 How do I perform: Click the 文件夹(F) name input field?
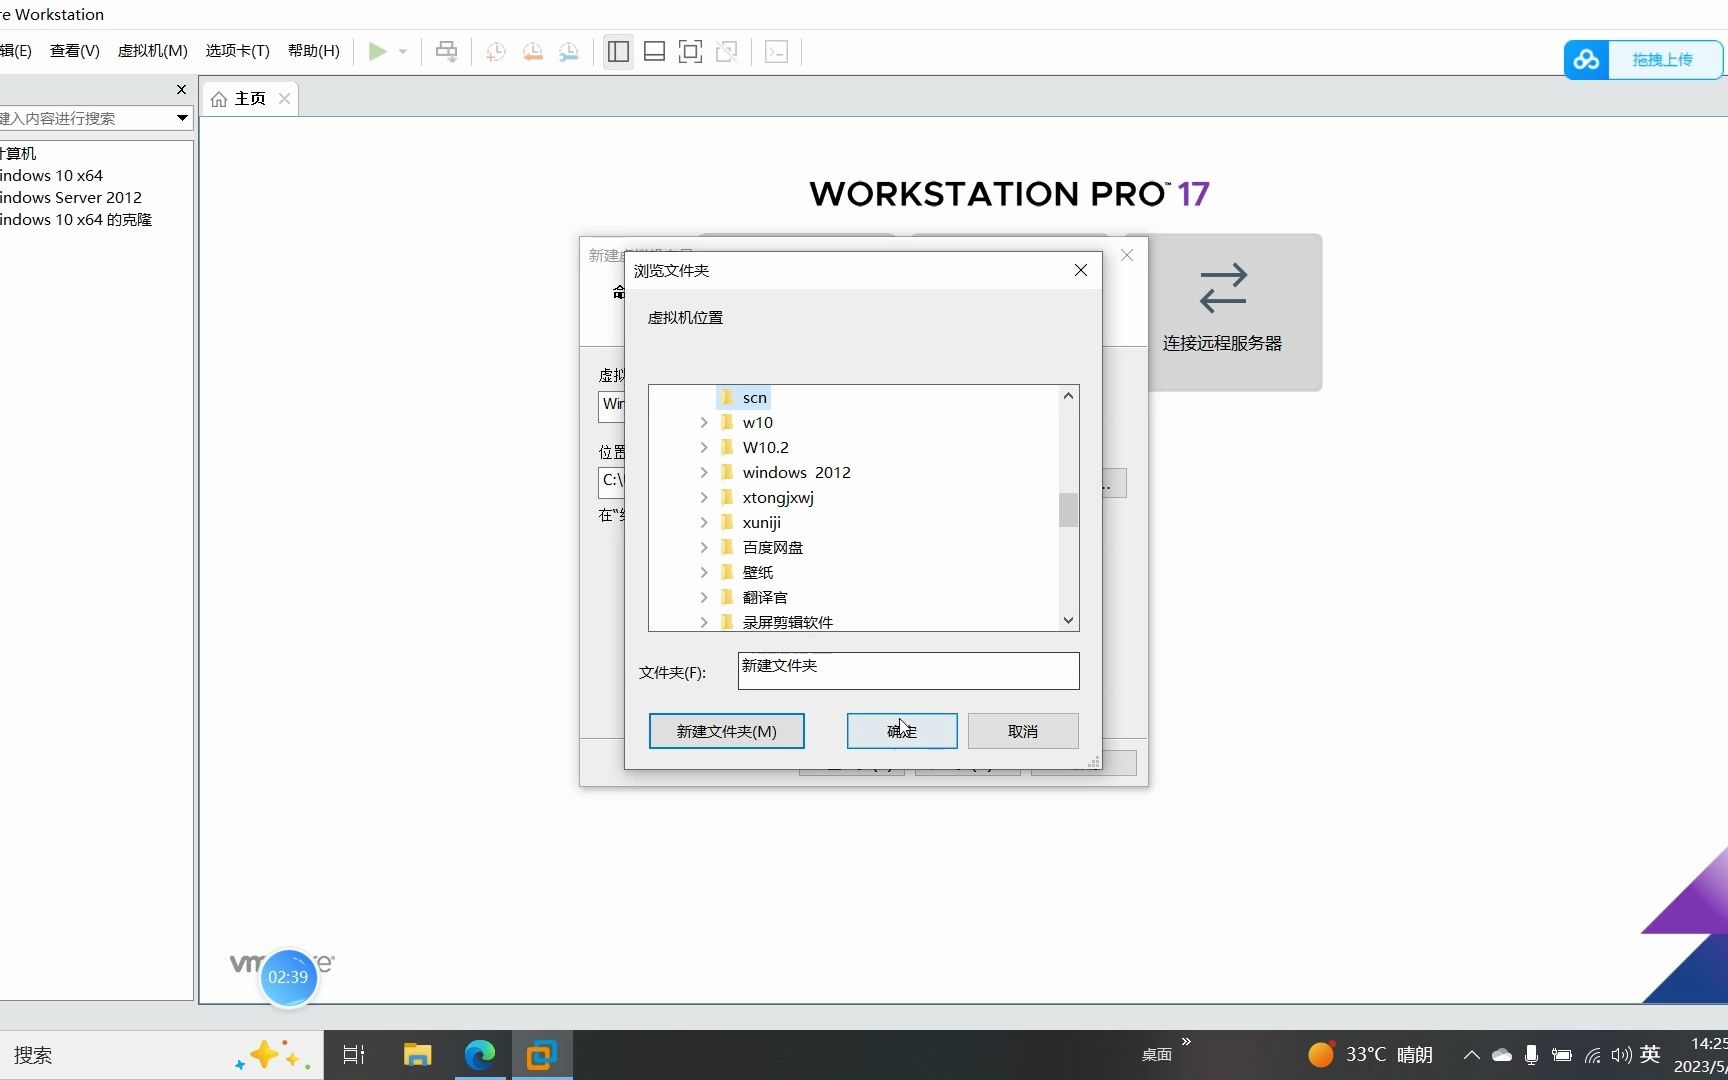[x=908, y=671]
